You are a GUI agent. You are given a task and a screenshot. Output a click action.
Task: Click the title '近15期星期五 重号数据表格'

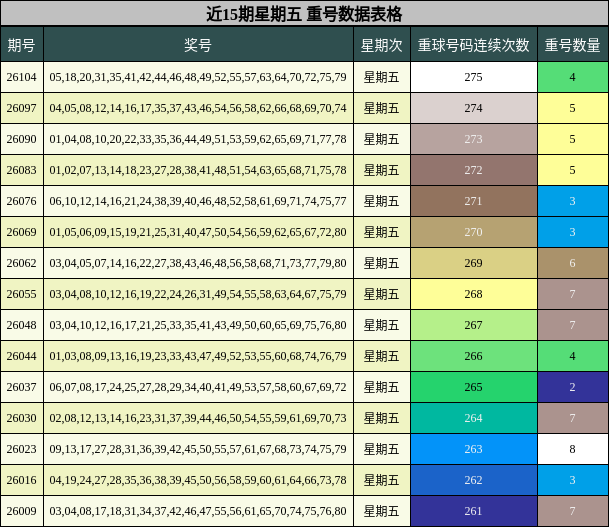click(304, 14)
